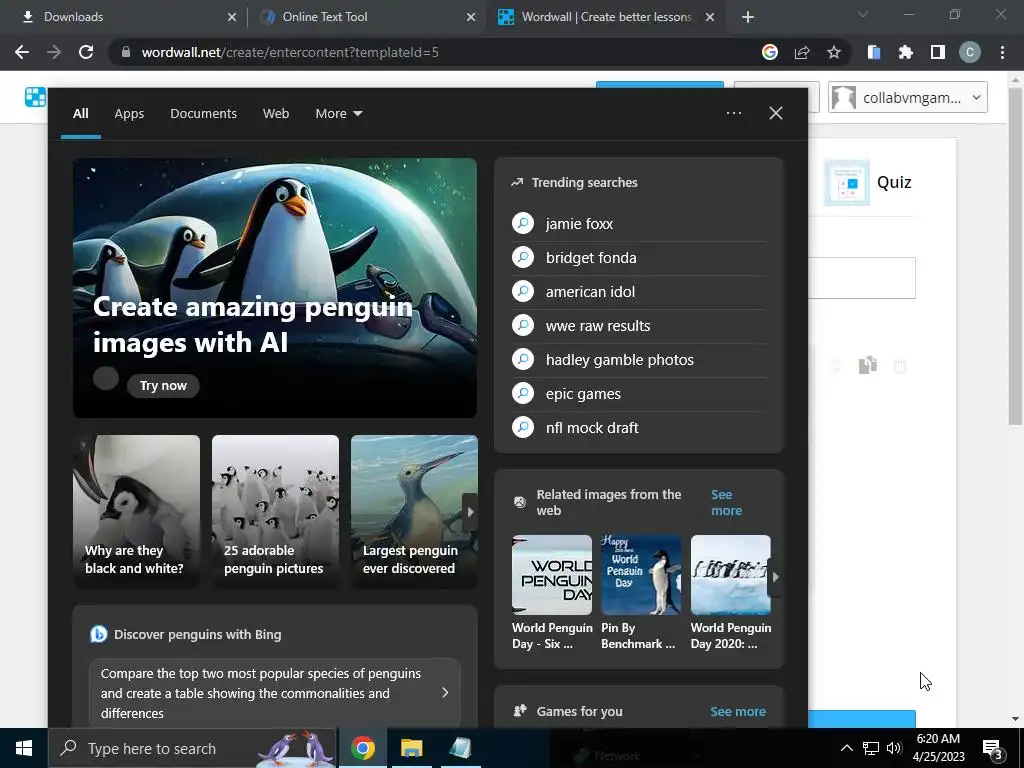Click the Chrome back arrow
This screenshot has height=768, width=1024.
22,52
